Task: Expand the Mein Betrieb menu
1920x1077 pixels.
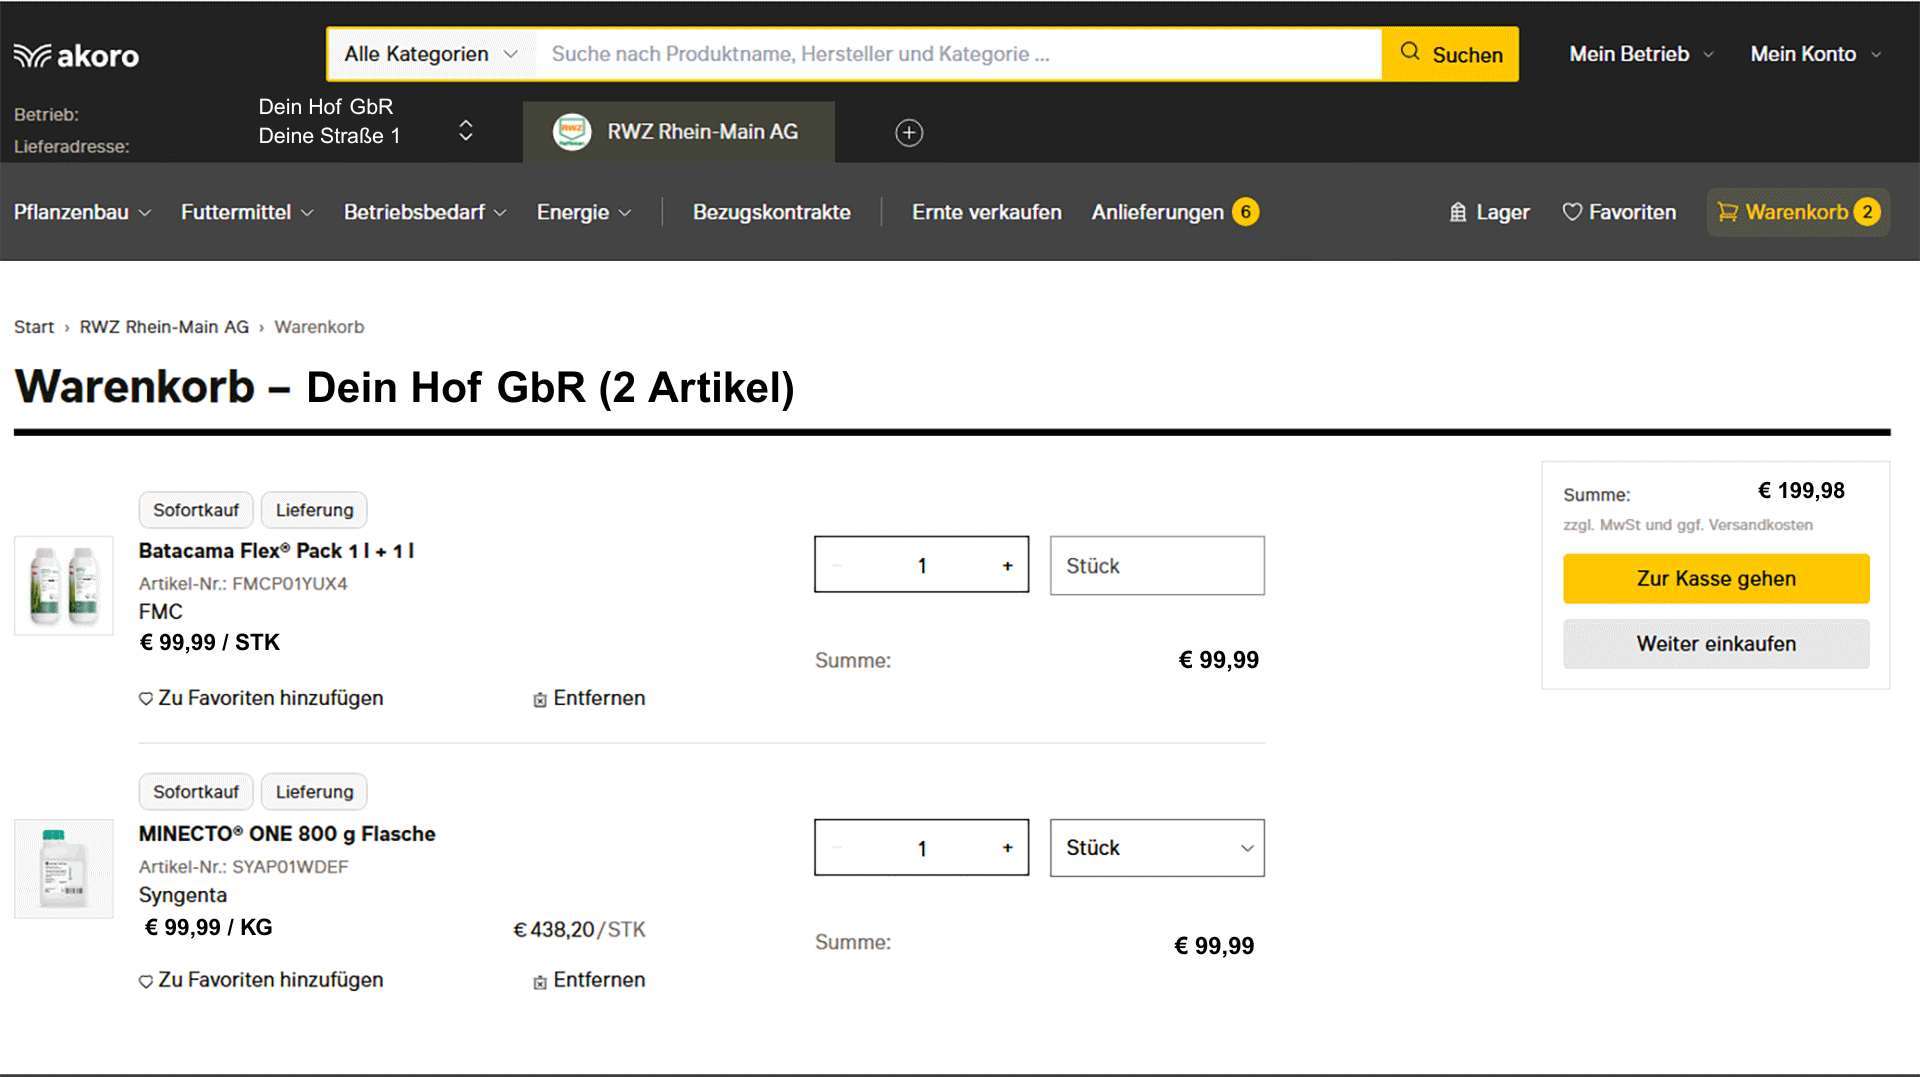Action: point(1641,54)
